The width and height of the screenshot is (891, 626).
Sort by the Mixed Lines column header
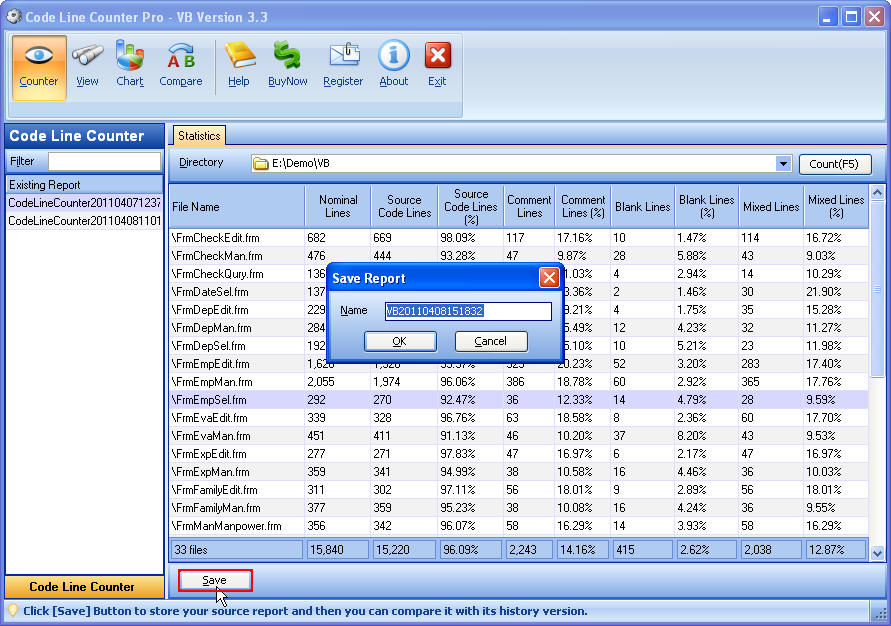coord(771,207)
